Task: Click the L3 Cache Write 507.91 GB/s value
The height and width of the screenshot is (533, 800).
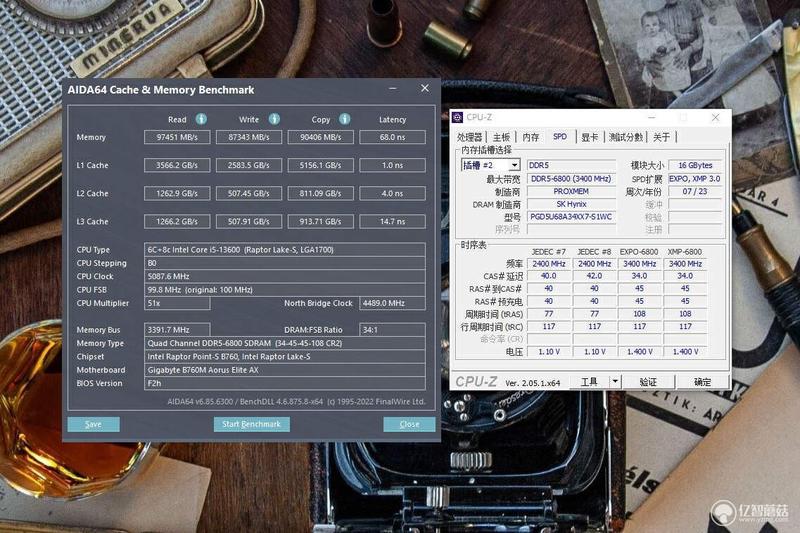Action: click(x=249, y=221)
